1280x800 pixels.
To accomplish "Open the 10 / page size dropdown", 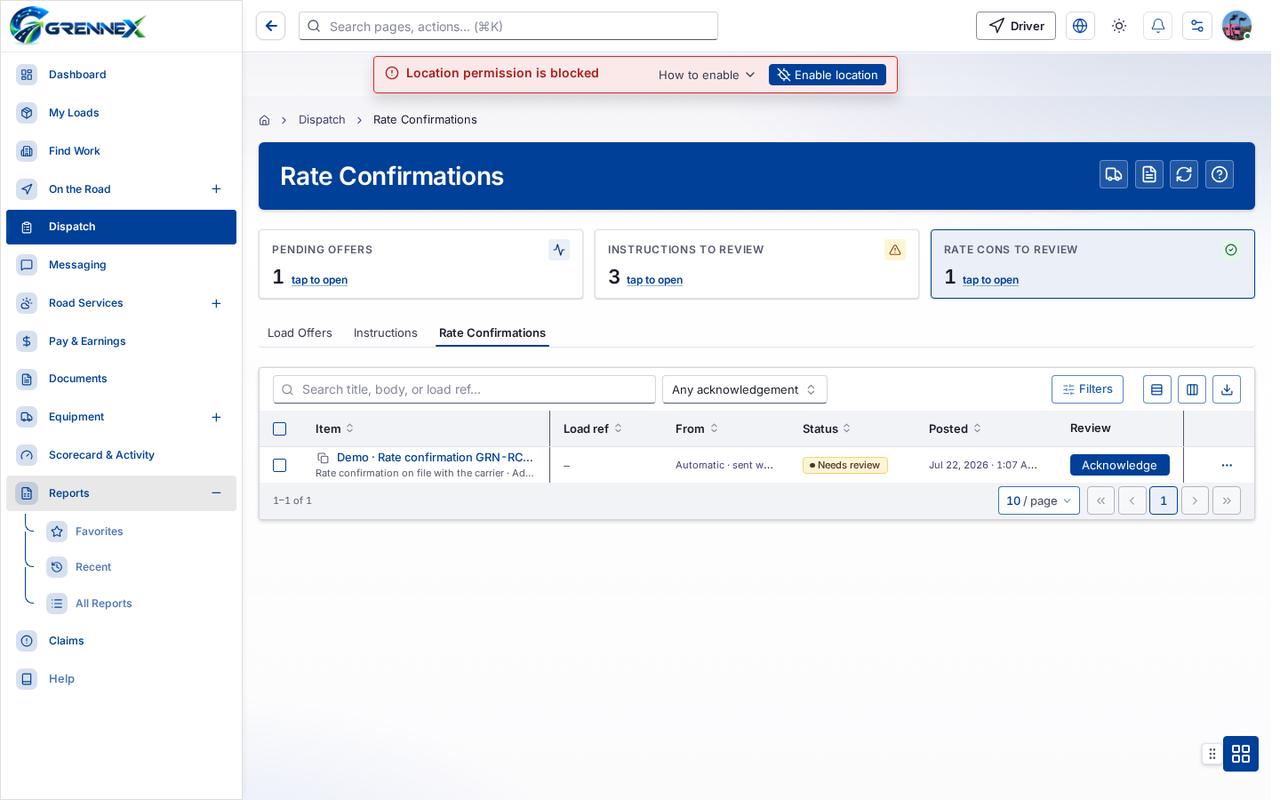I will pos(1038,500).
